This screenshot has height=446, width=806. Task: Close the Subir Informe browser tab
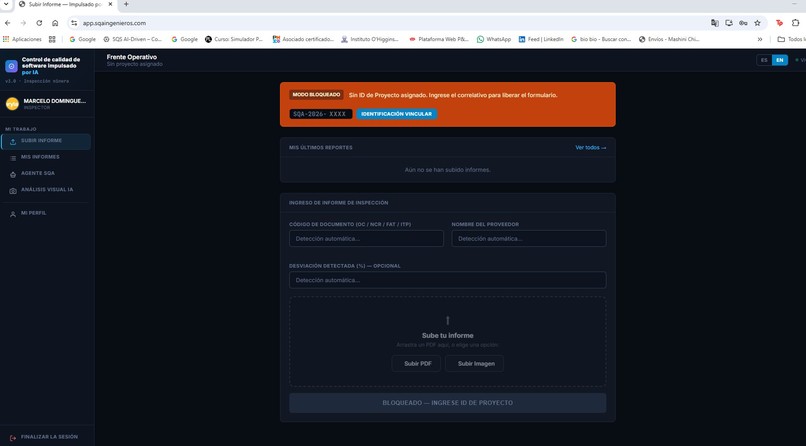110,4
